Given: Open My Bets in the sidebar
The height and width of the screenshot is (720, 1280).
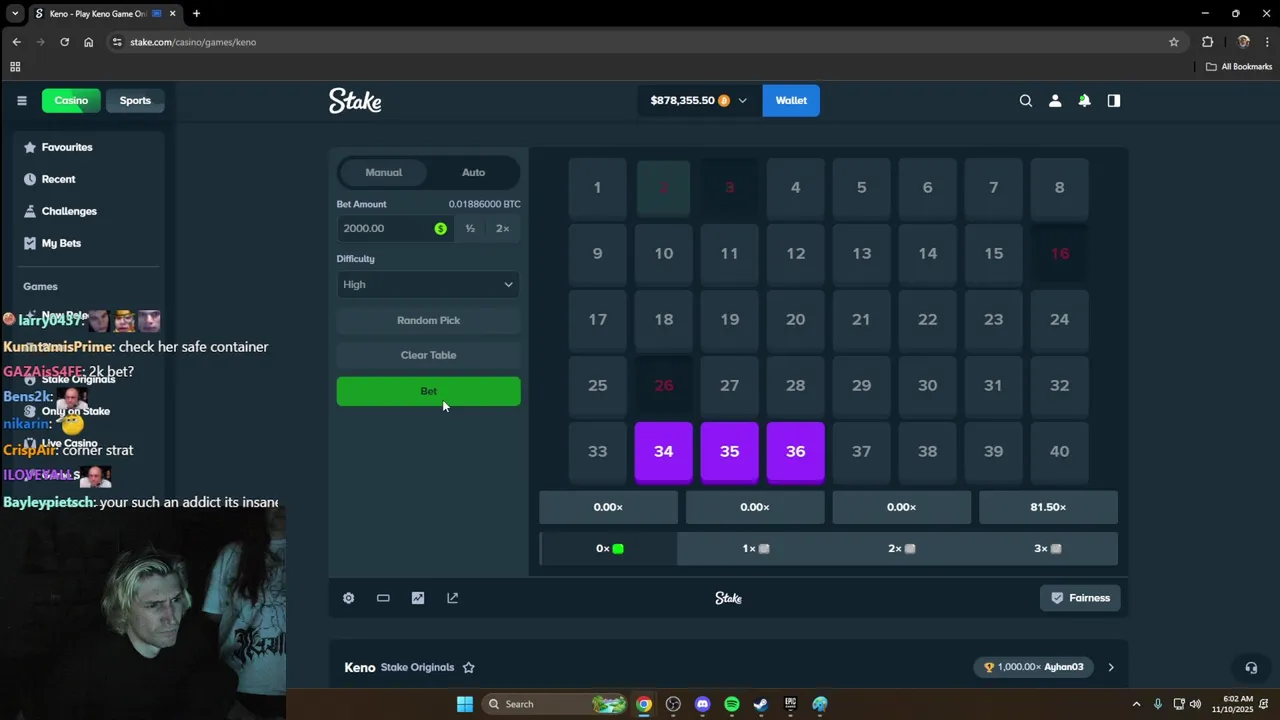Looking at the screenshot, I should point(61,243).
